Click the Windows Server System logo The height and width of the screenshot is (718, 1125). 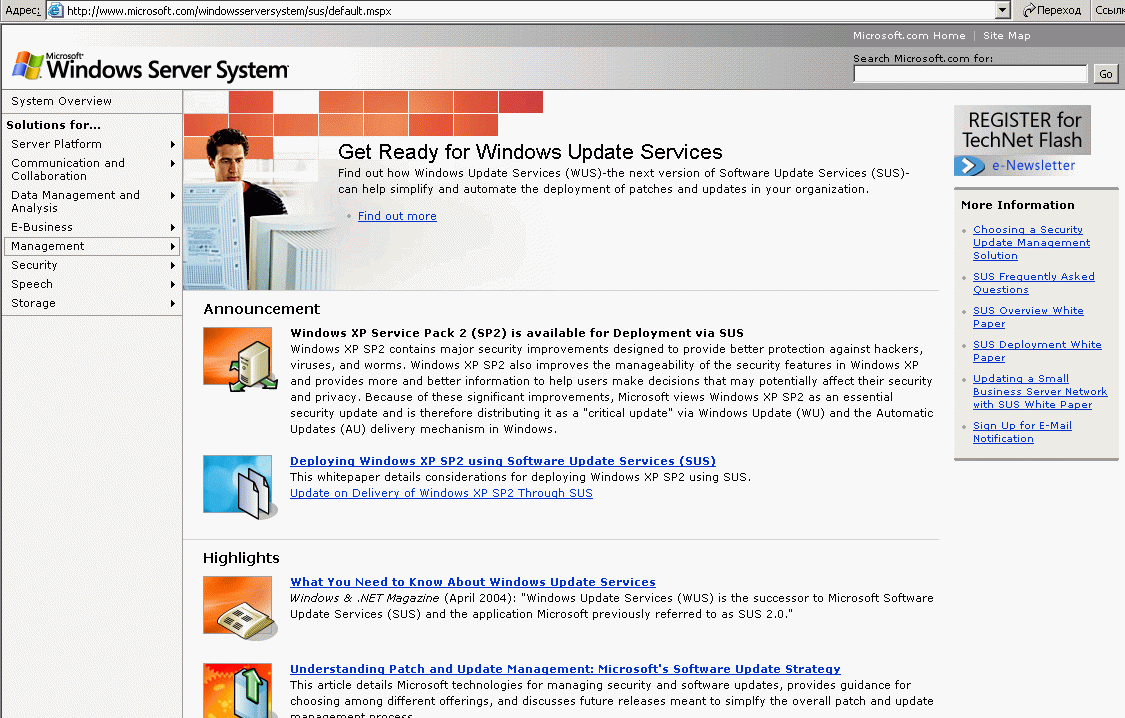[x=150, y=67]
